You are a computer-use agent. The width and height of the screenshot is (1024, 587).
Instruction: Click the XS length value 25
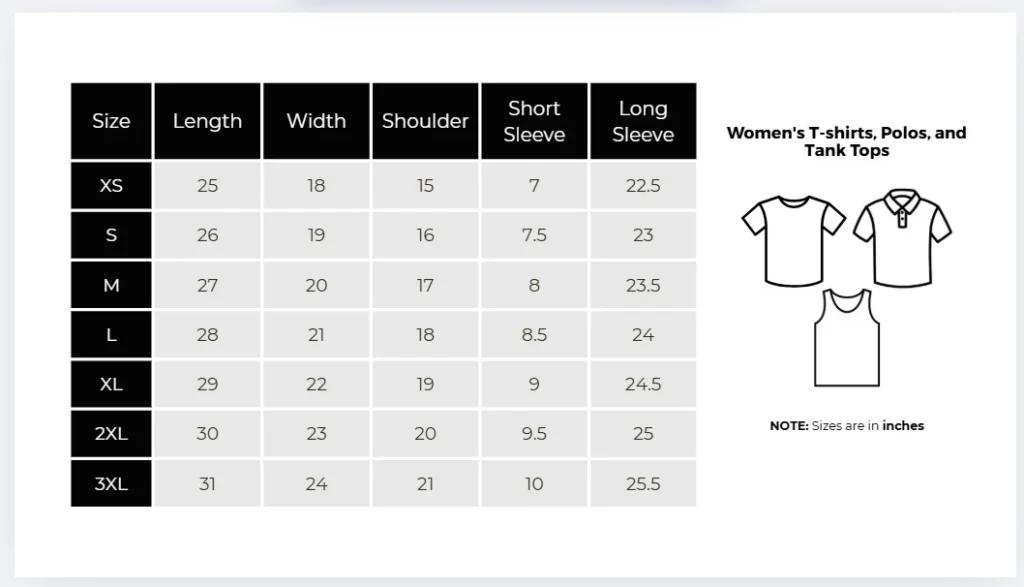pyautogui.click(x=207, y=186)
